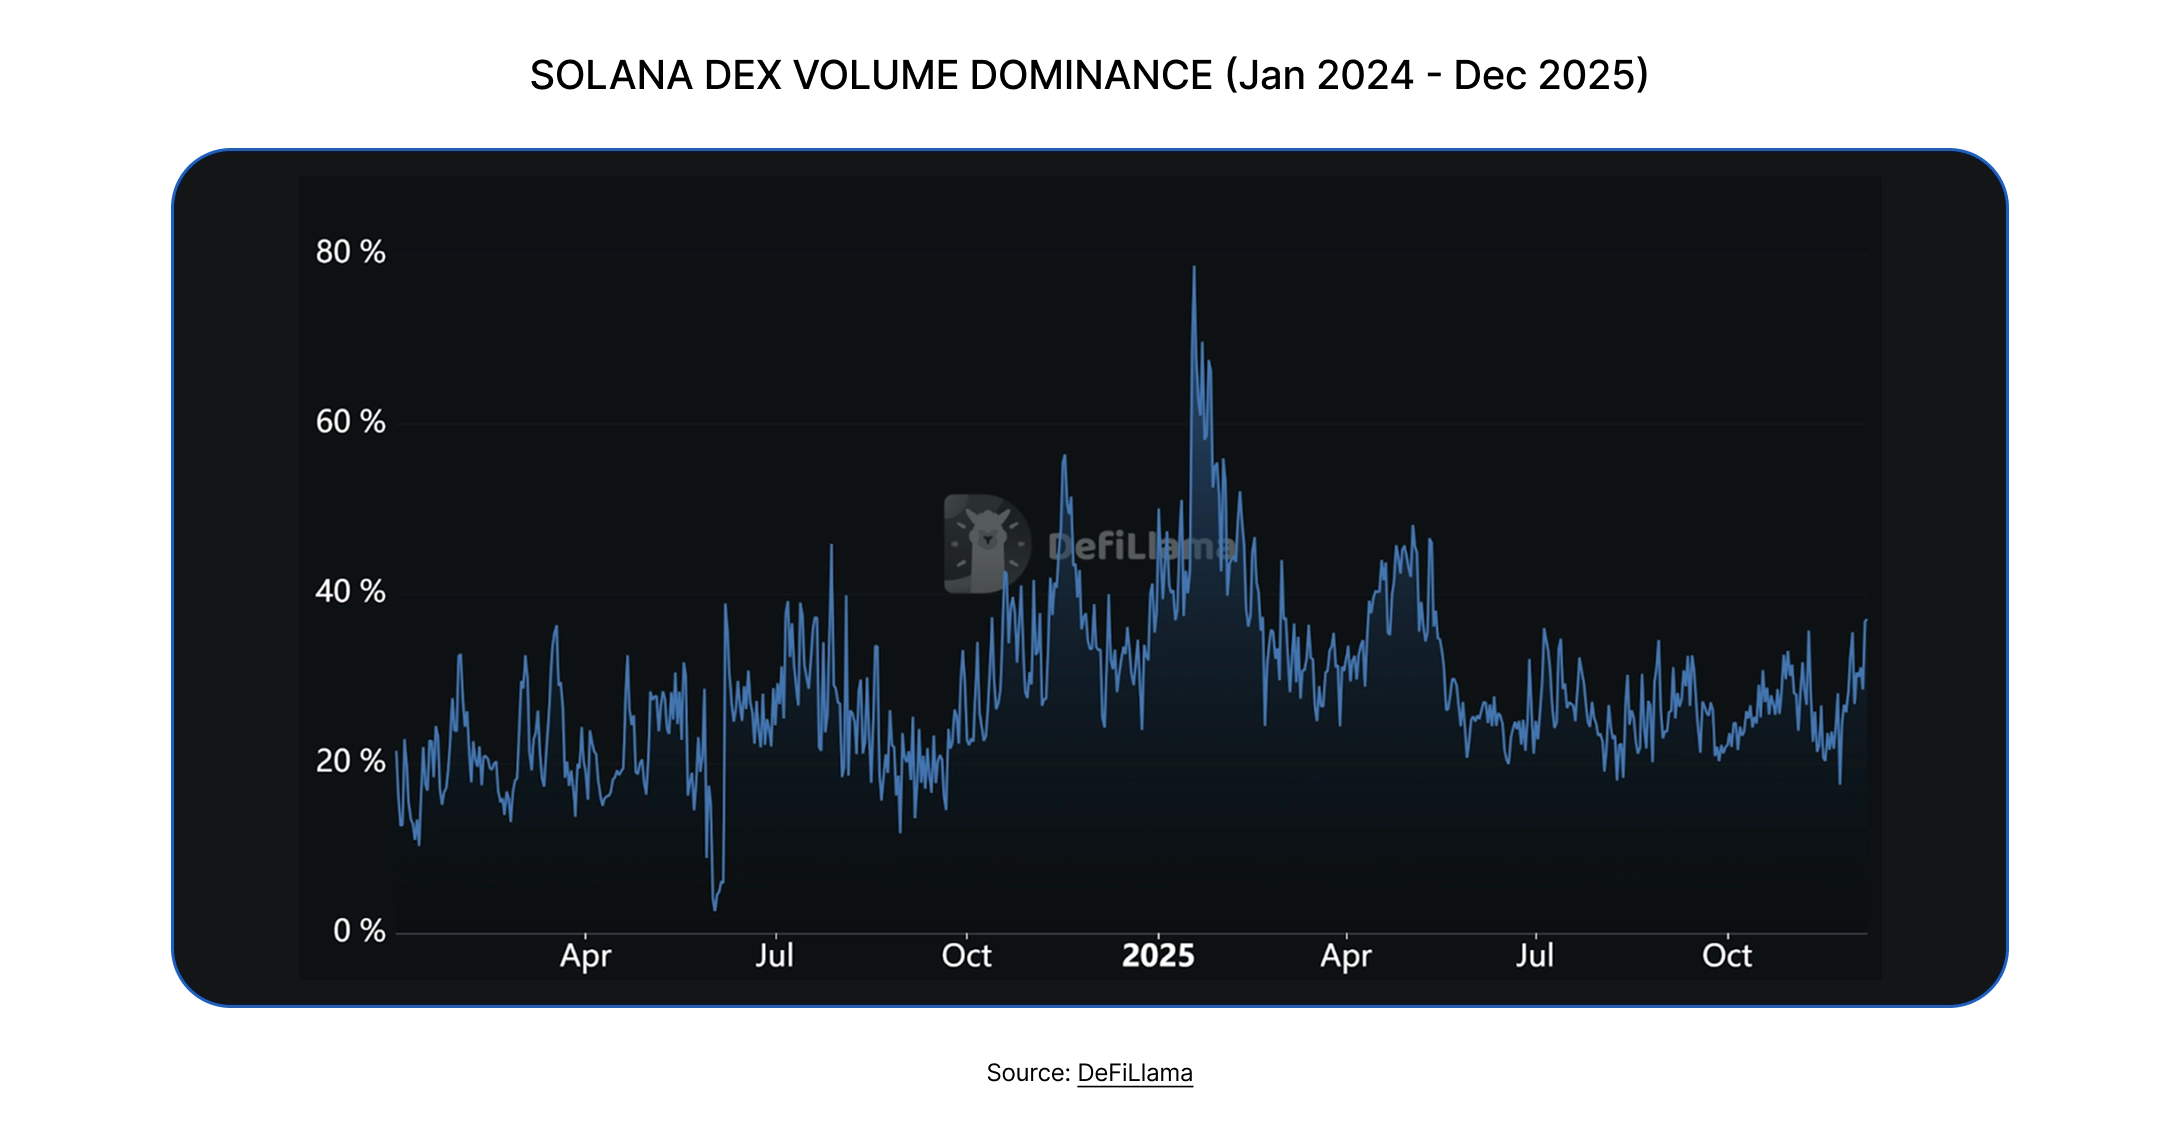Click the 'Source:' caption text
This screenshot has width=2180, height=1137.
pyautogui.click(x=1028, y=1073)
